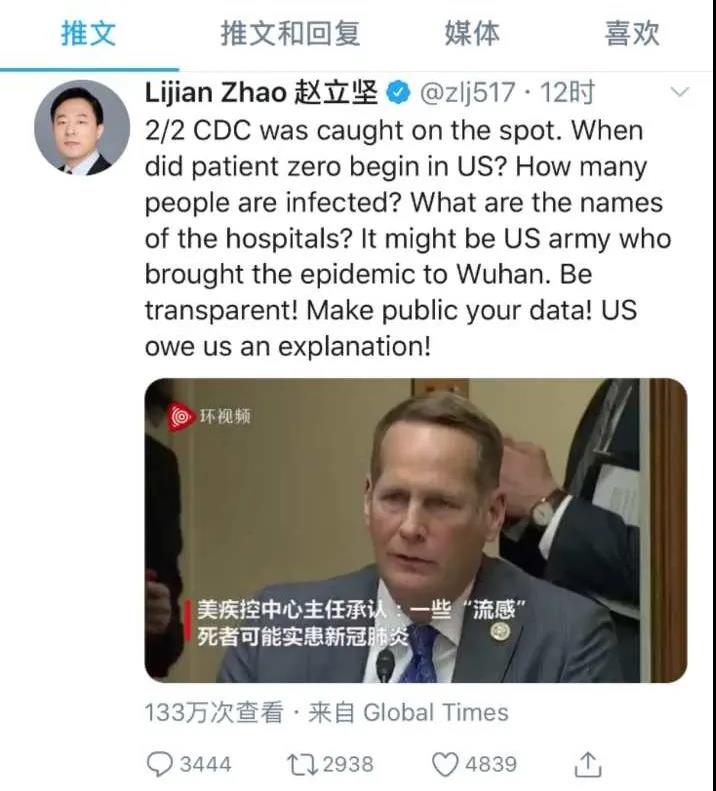Play the embedded CDC hearing video
716x791 pixels.
click(416, 530)
